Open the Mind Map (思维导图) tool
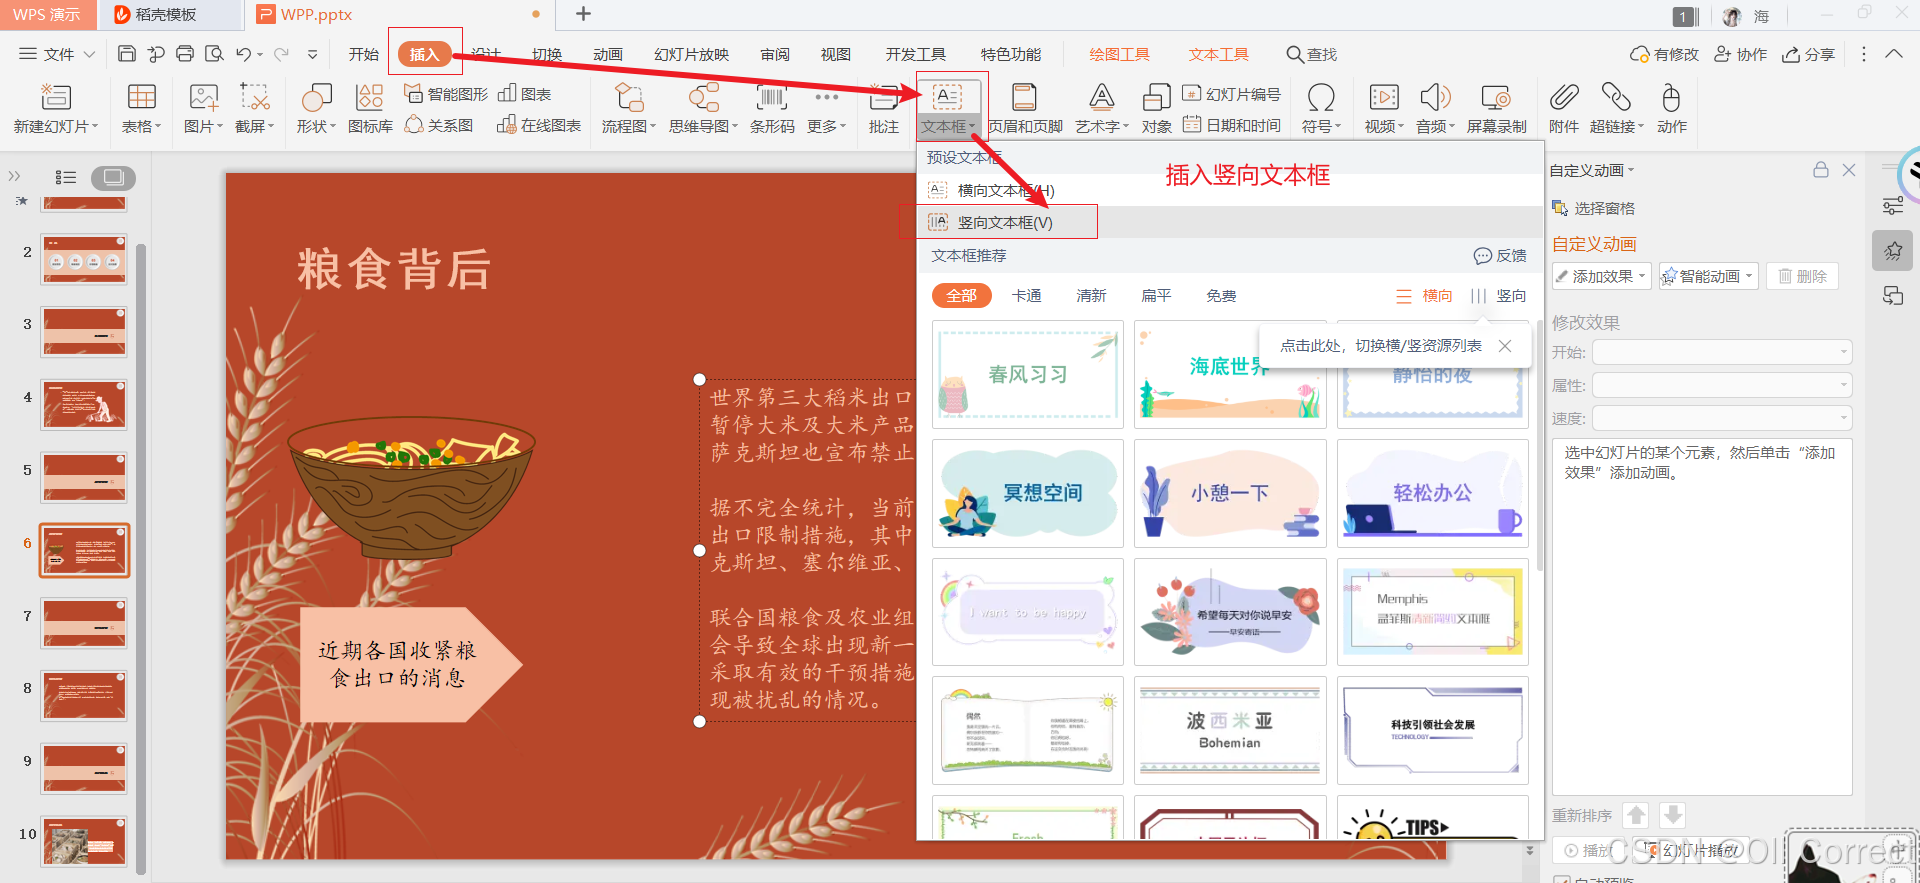The width and height of the screenshot is (1920, 883). tap(703, 108)
